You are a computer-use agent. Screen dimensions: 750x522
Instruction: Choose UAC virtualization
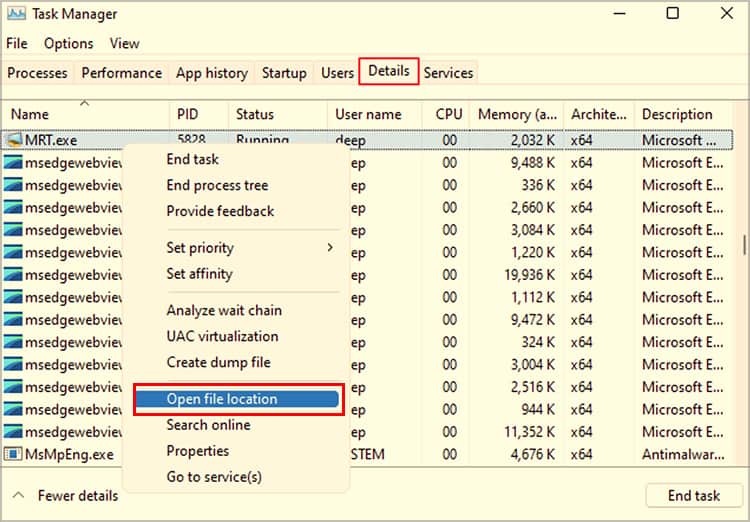coord(222,336)
